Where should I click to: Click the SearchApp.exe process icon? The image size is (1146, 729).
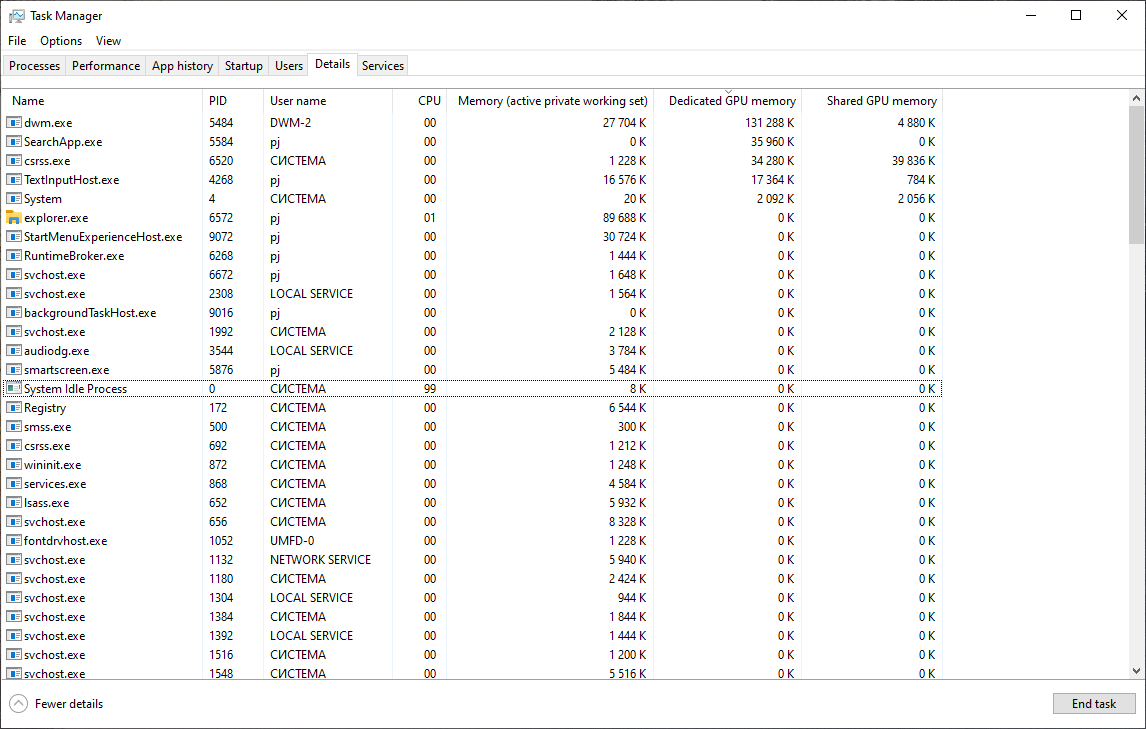click(14, 141)
